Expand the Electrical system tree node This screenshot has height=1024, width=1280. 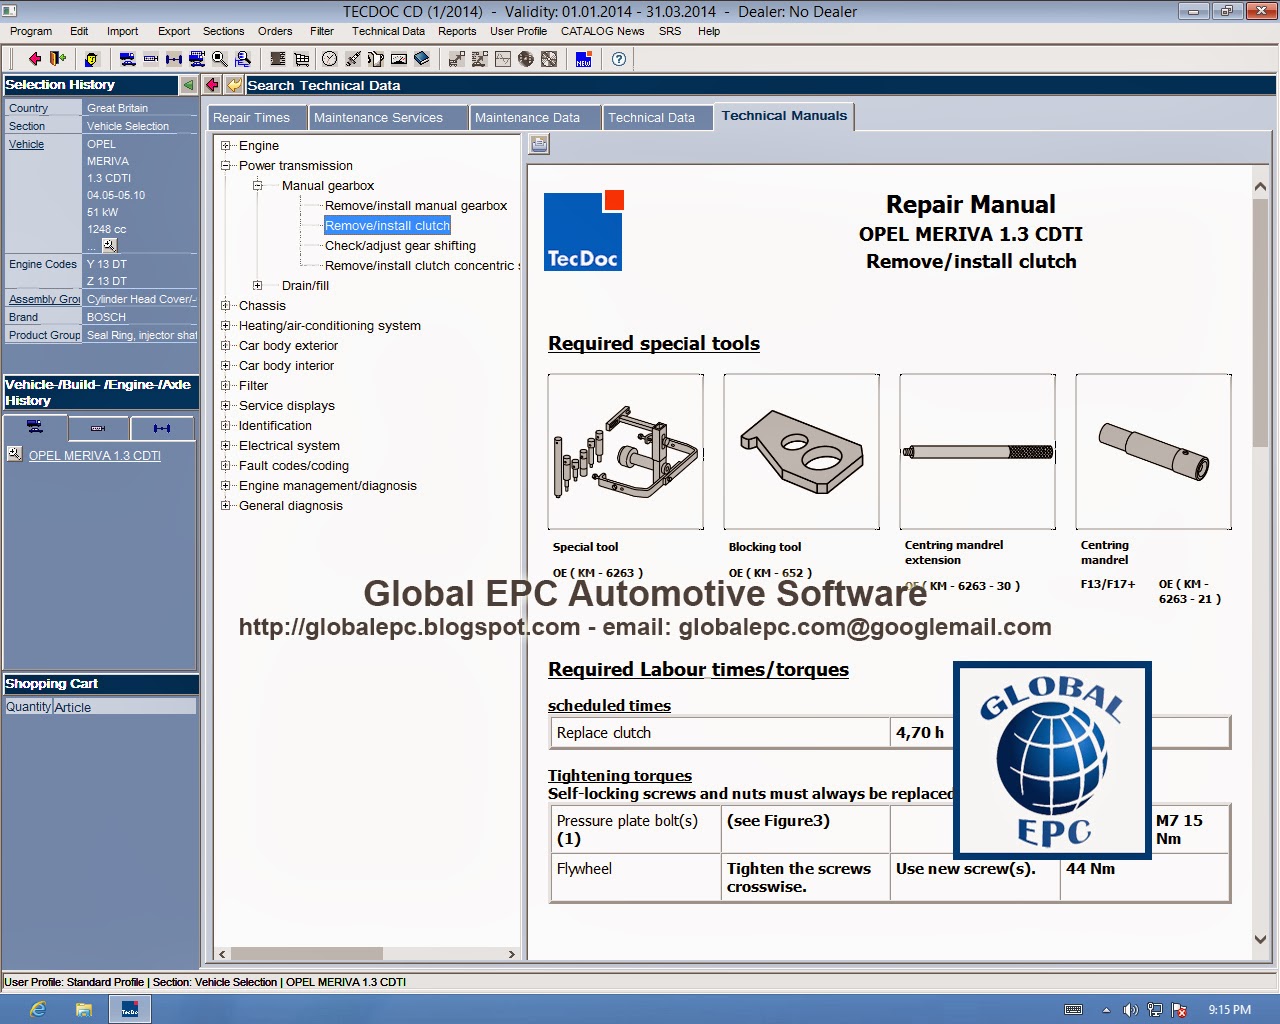click(226, 446)
